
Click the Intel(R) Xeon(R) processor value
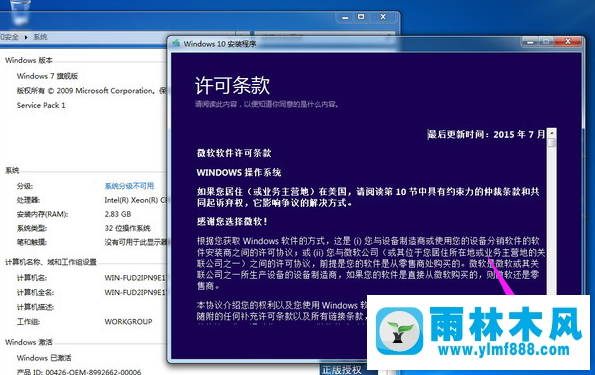(x=136, y=200)
